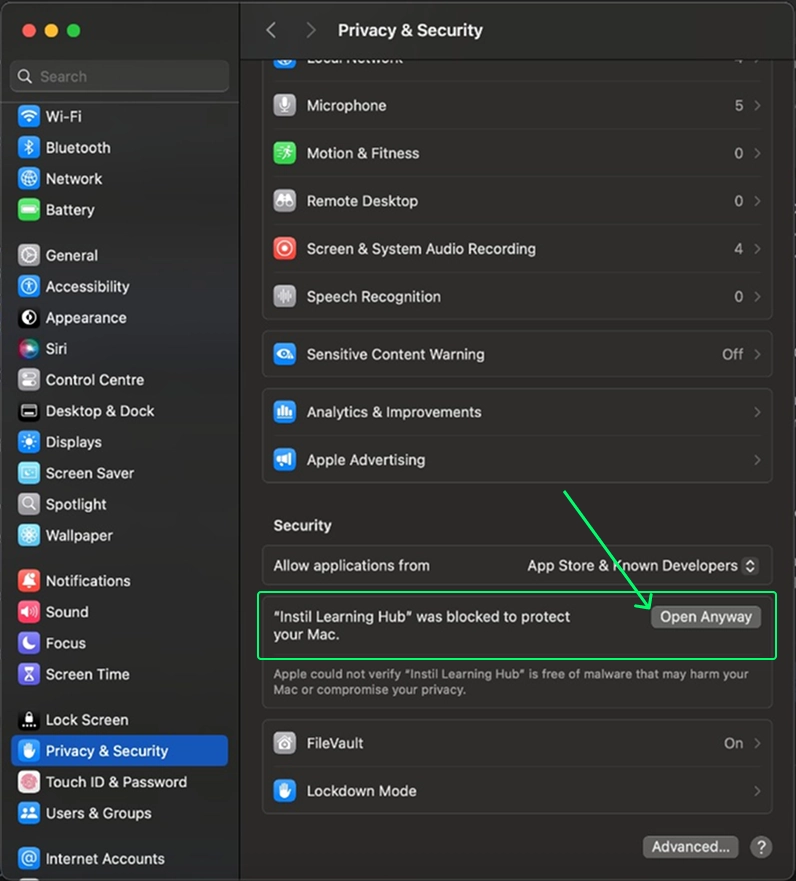Click the General gear icon
Viewport: 796px width, 881px height.
(x=29, y=255)
